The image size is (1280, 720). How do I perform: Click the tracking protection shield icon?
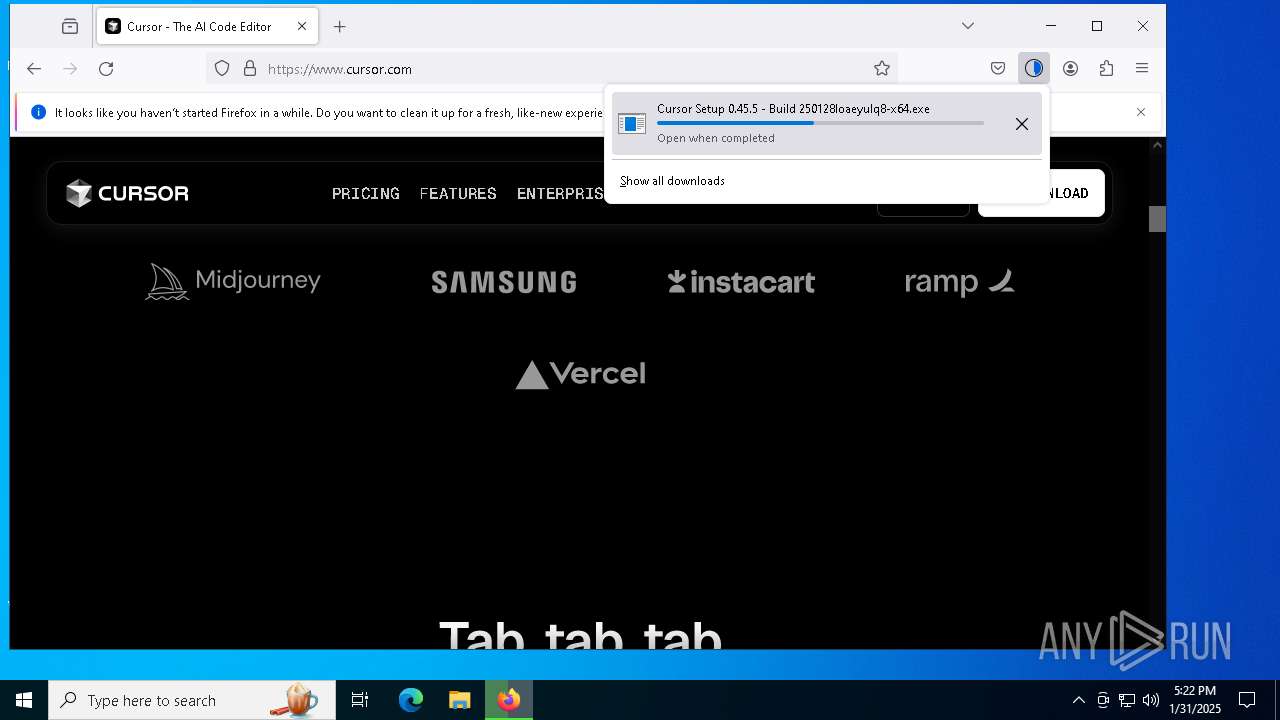[x=222, y=69]
